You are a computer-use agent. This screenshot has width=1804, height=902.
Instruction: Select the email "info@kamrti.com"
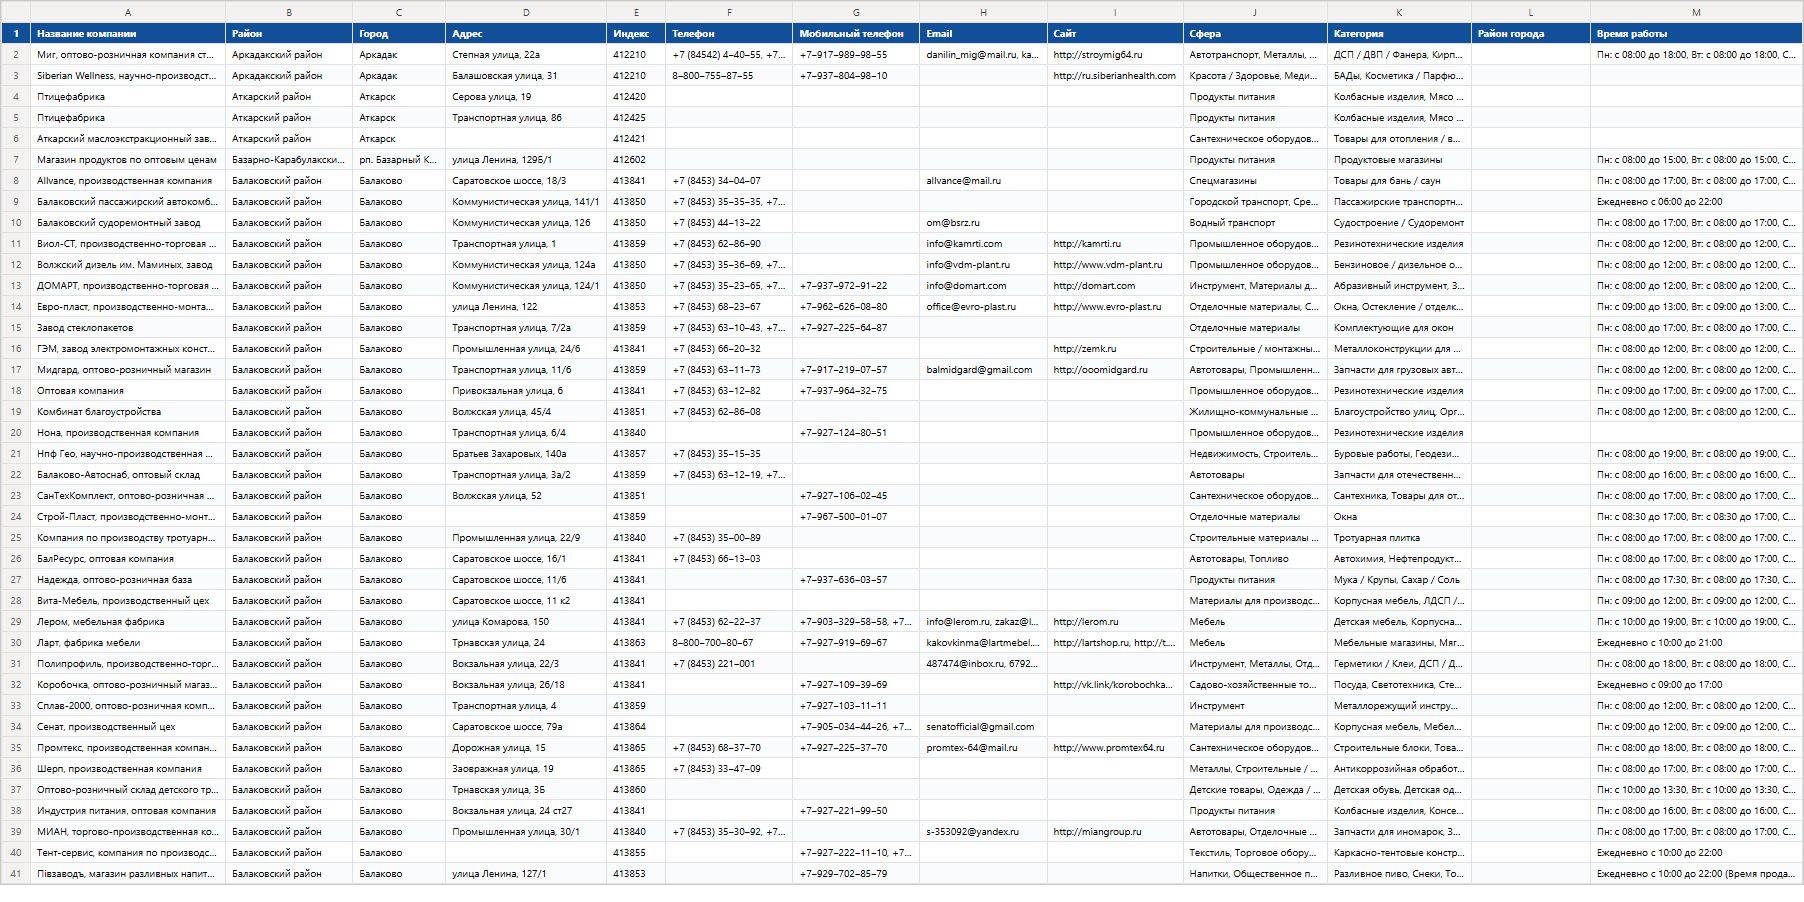[x=983, y=243]
